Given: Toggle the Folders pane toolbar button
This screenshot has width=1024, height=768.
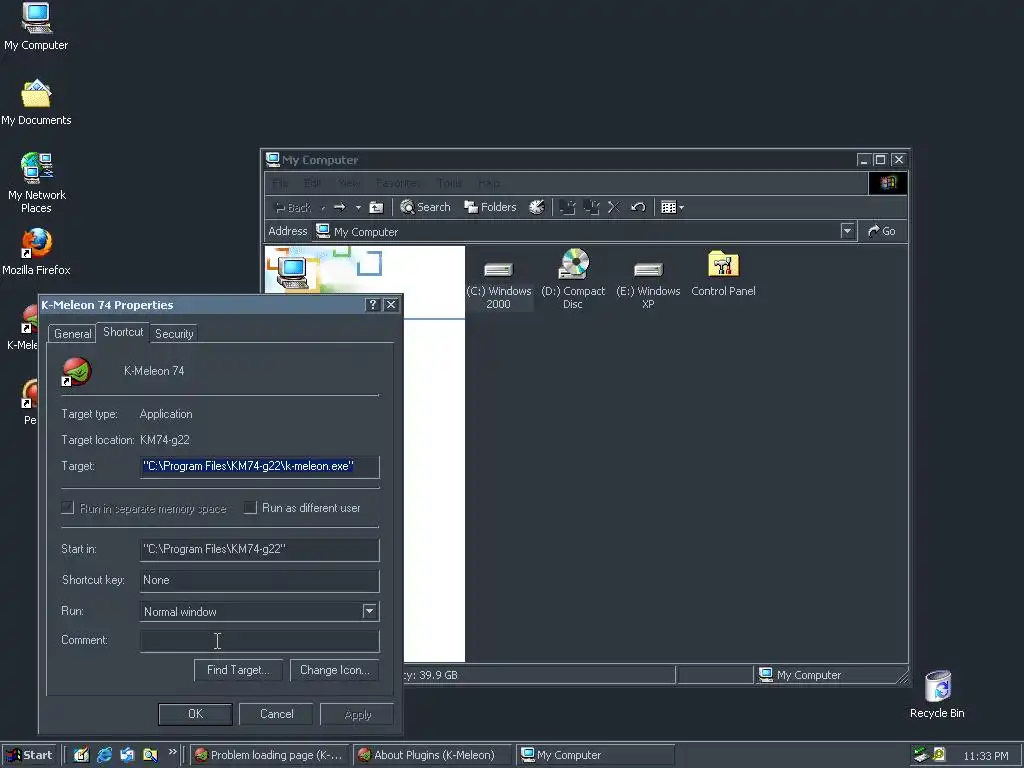Looking at the screenshot, I should coord(490,207).
